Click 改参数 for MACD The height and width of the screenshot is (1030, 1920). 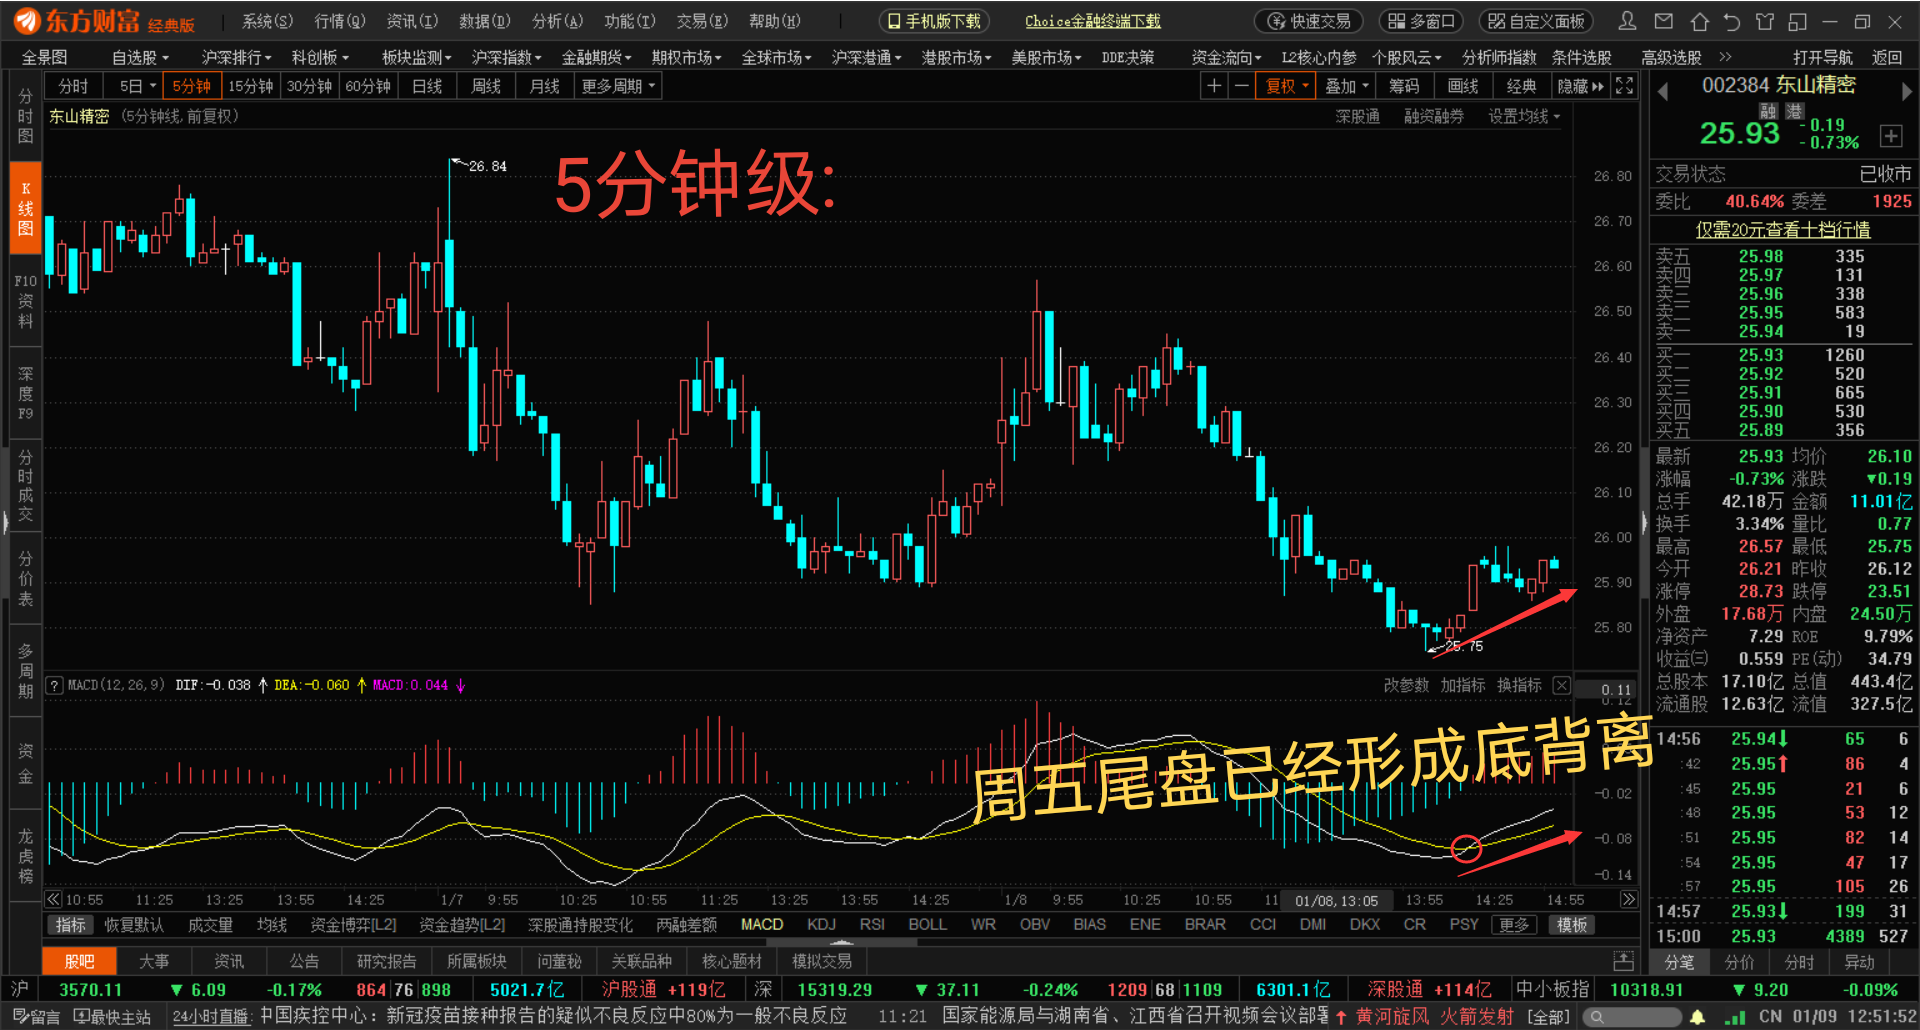(x=1406, y=685)
